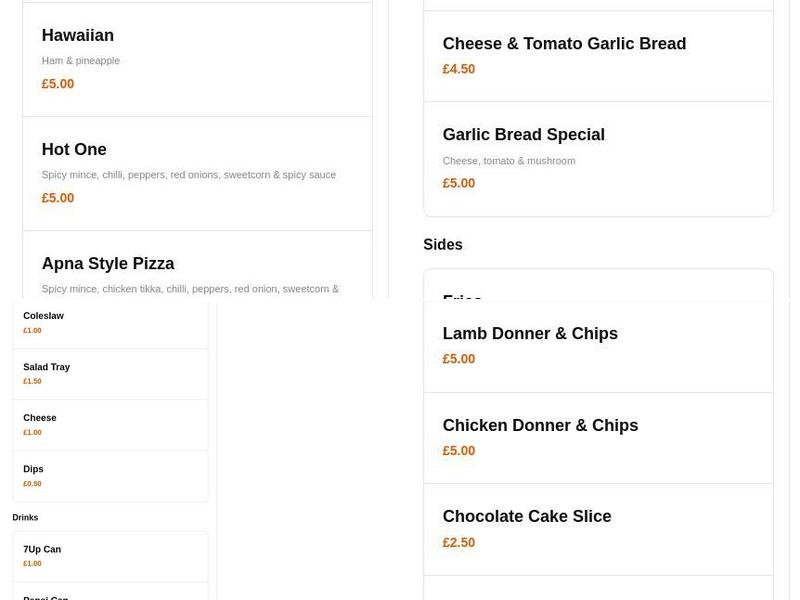
Task: Select Cheese & Tomato Garlic Bread
Action: pos(564,43)
